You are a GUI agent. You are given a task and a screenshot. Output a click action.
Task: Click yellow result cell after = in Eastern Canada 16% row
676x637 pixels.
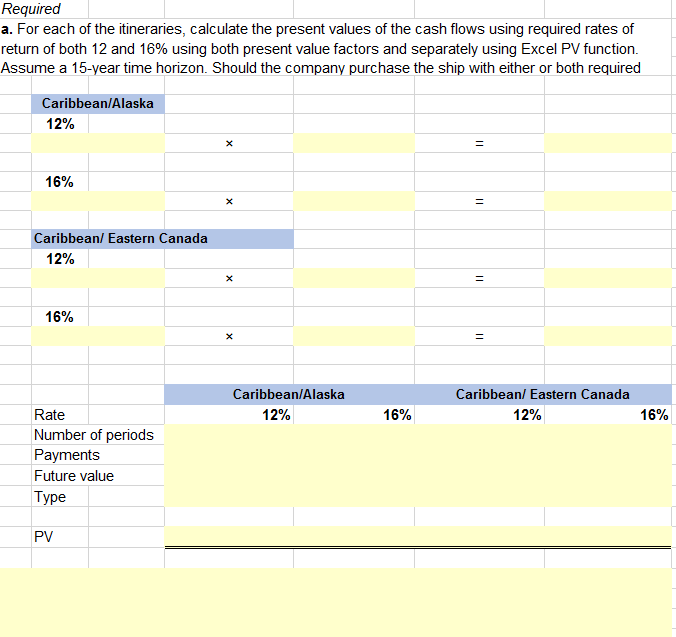[x=608, y=336]
